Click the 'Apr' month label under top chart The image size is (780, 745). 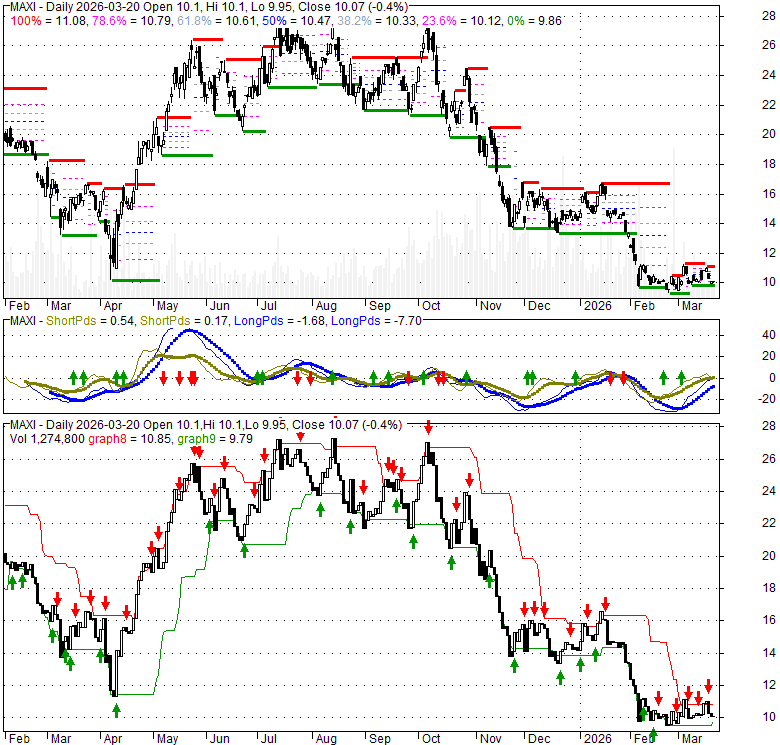pyautogui.click(x=112, y=306)
